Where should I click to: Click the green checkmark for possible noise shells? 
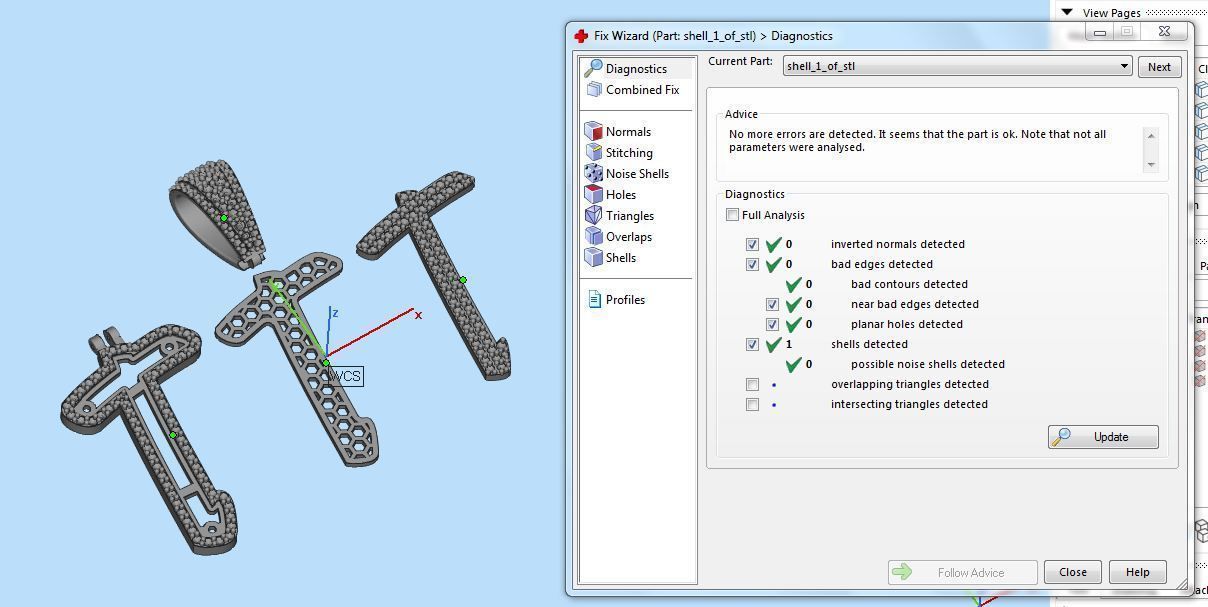(793, 364)
